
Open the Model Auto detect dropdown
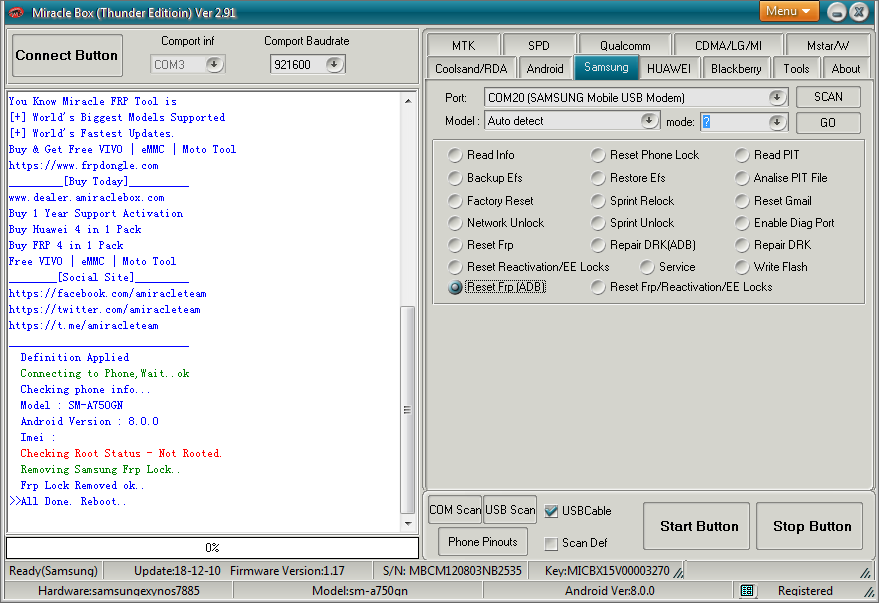click(649, 120)
